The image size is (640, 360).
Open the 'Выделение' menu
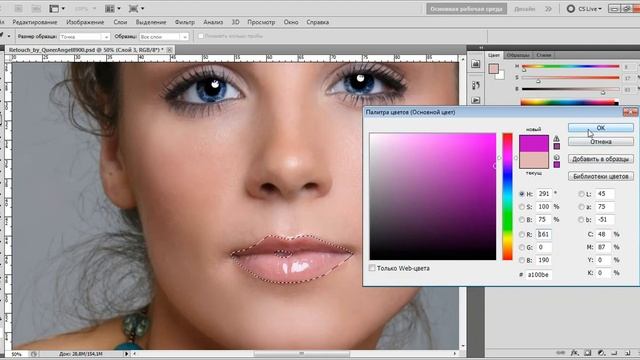tap(151, 22)
